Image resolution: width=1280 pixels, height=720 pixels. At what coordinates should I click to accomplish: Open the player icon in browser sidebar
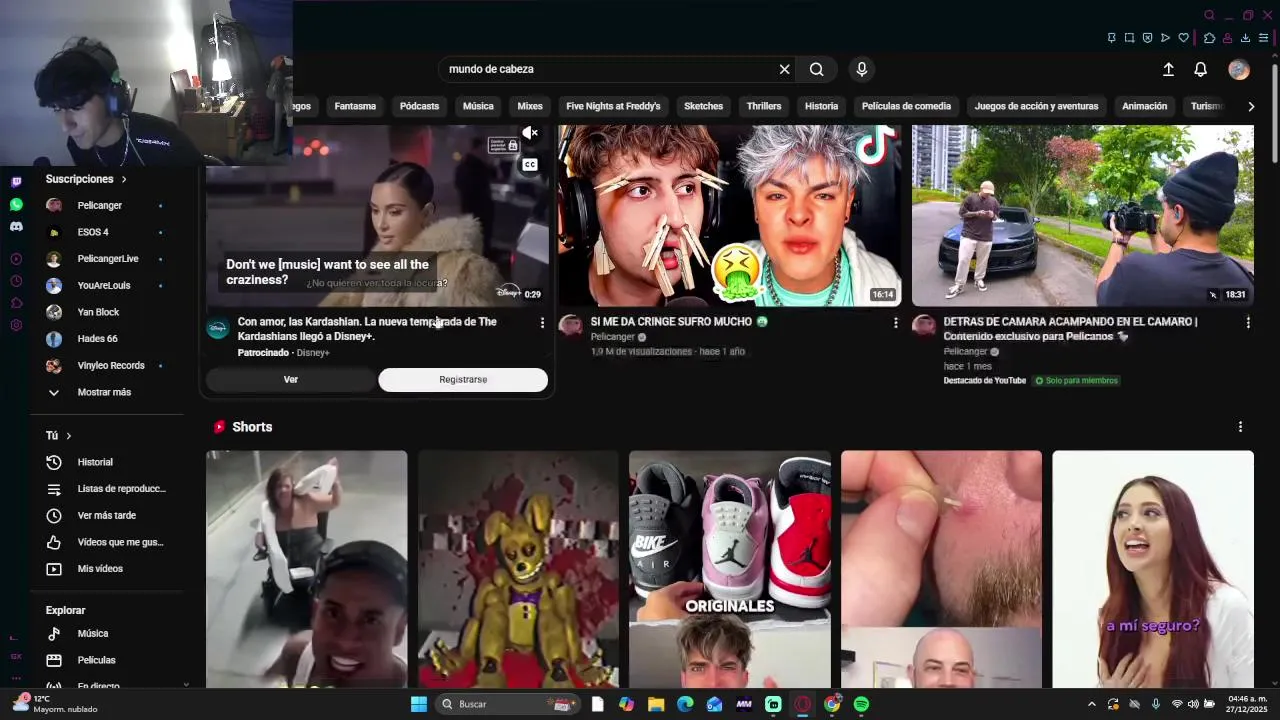point(16,259)
